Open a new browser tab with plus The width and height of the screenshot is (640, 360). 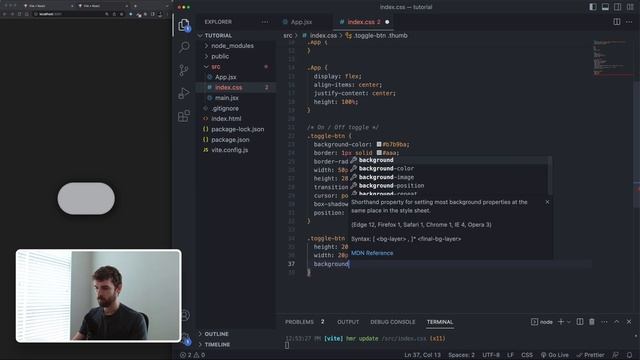135,6
